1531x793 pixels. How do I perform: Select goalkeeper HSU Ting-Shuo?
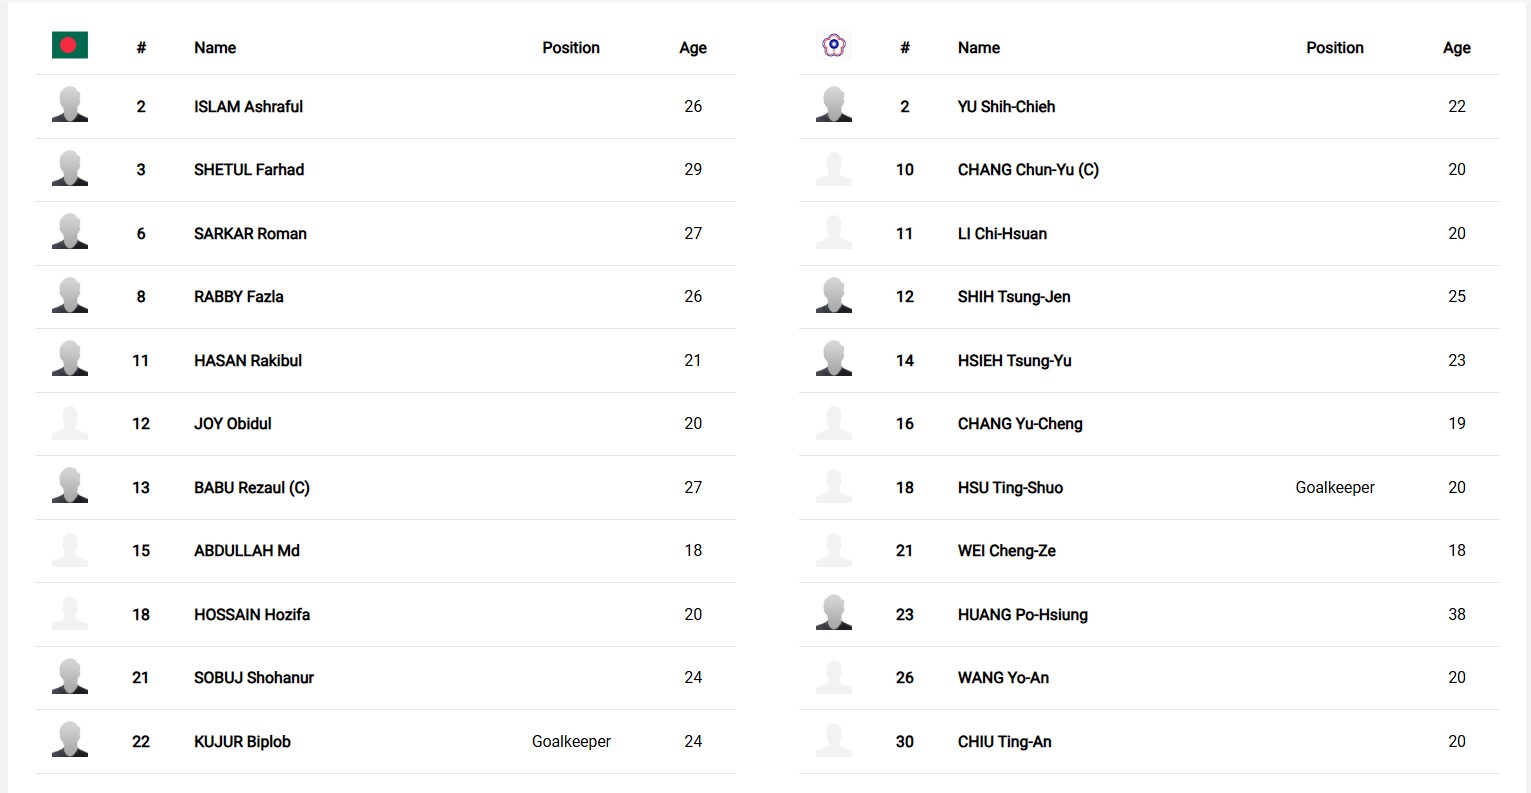1010,488
